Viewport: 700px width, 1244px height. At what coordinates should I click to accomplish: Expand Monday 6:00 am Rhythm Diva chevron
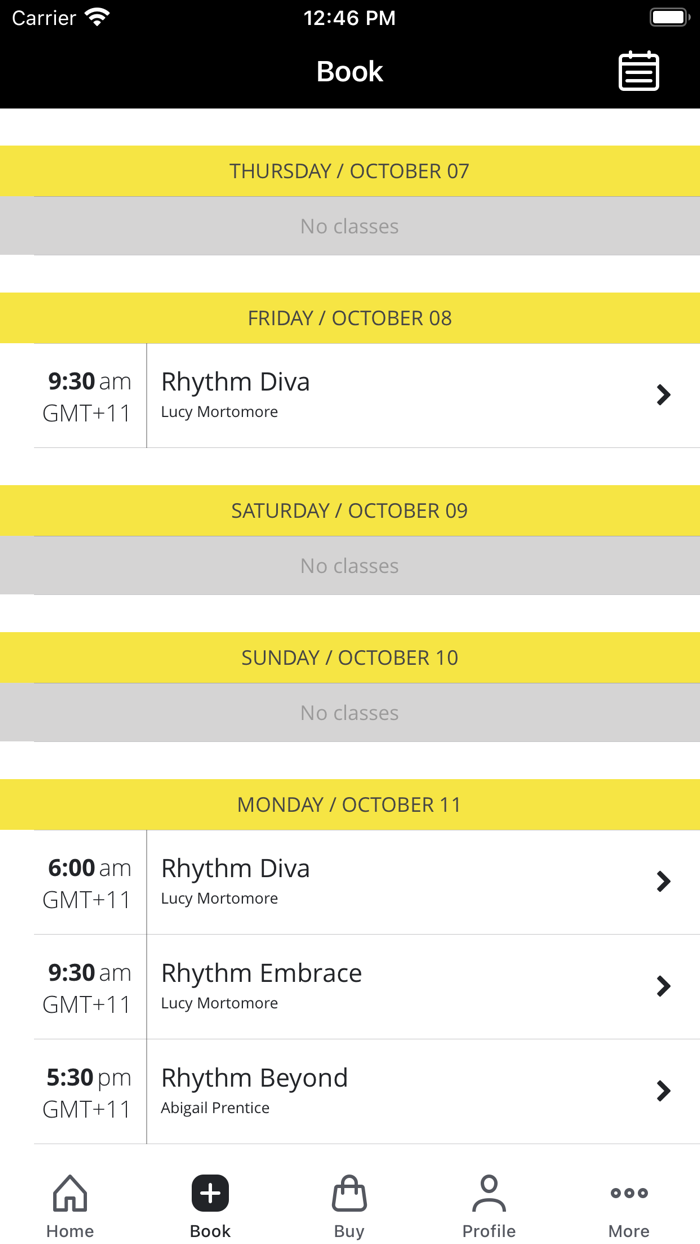(x=663, y=881)
